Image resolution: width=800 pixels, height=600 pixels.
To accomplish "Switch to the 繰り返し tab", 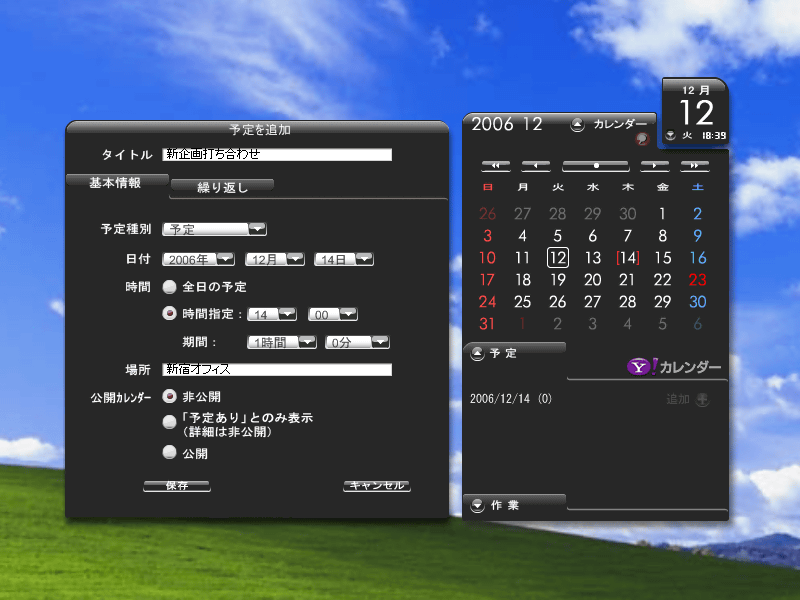I will [x=222, y=187].
